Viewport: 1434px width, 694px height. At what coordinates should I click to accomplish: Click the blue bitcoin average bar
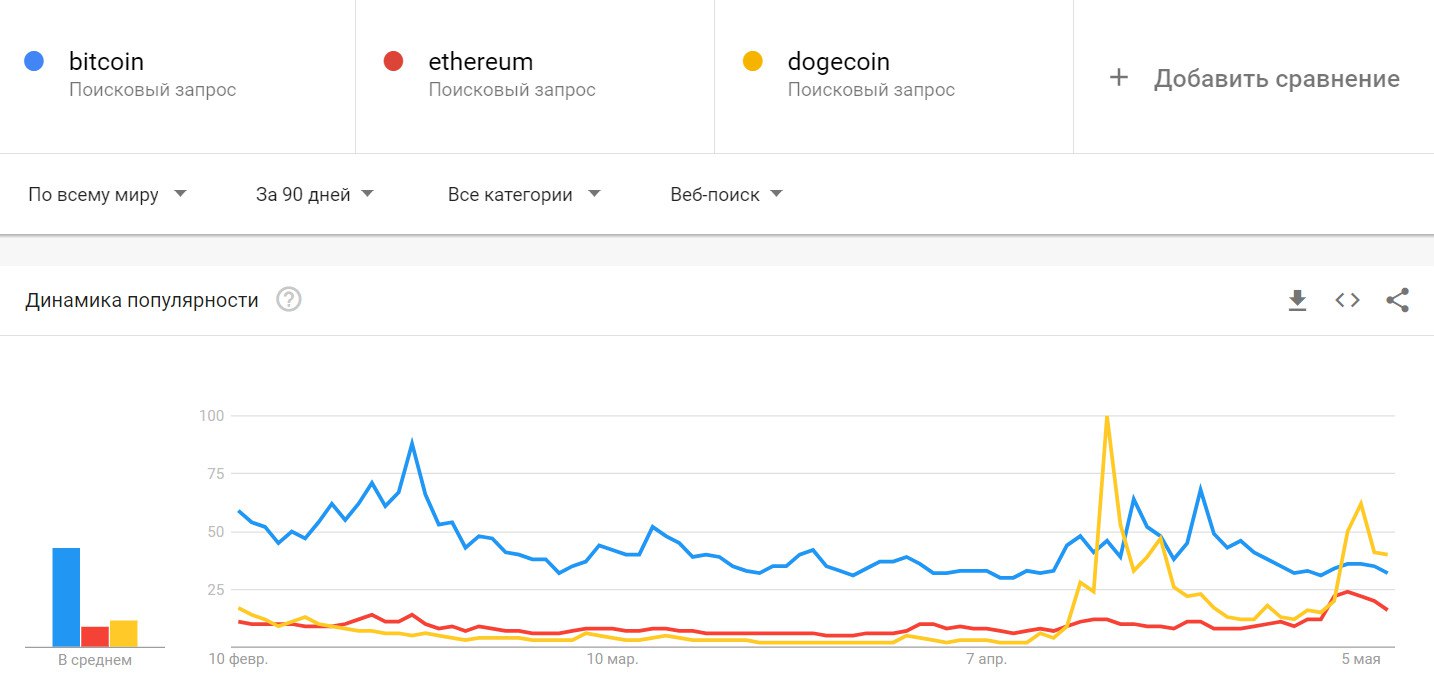tap(66, 597)
